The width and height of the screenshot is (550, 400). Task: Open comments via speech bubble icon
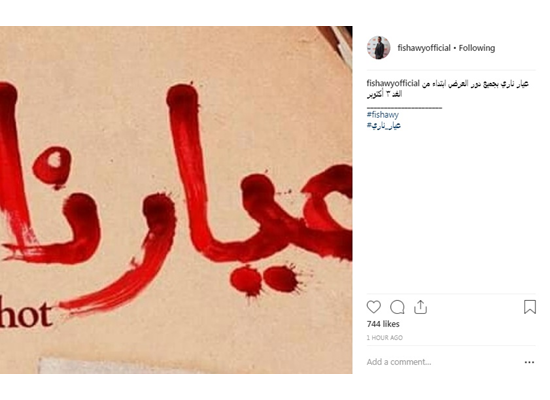coord(397,307)
